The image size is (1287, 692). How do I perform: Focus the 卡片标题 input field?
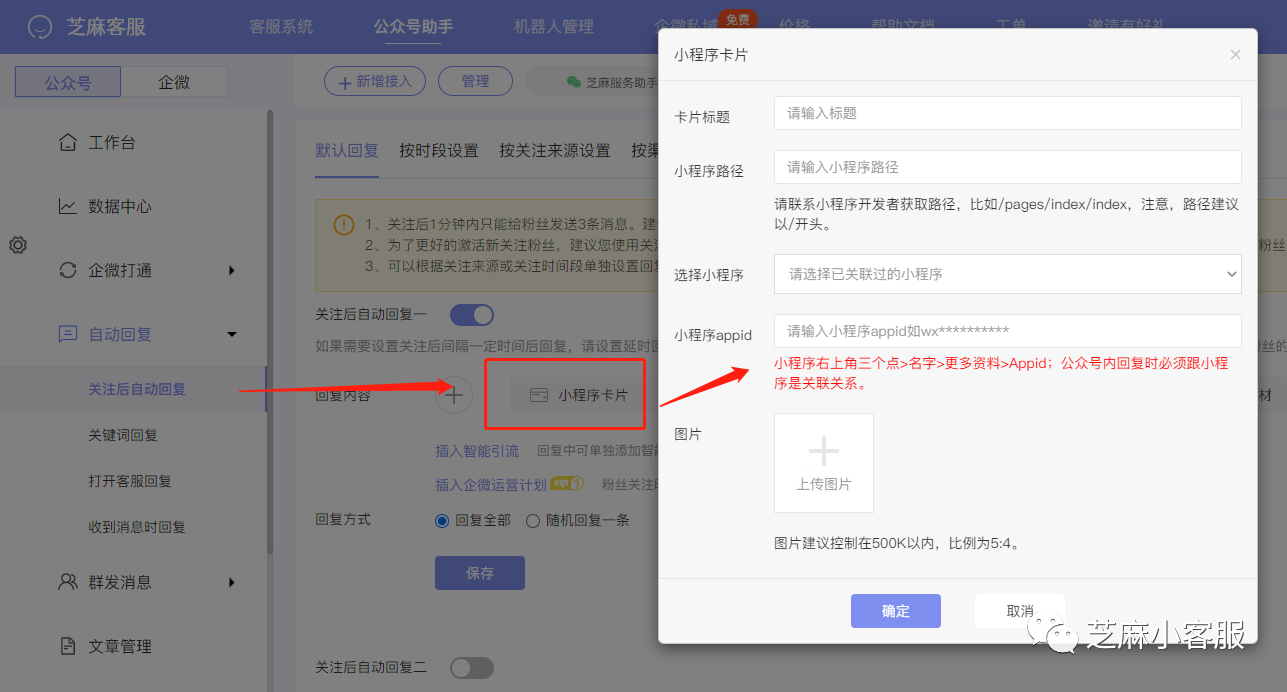[x=1008, y=113]
